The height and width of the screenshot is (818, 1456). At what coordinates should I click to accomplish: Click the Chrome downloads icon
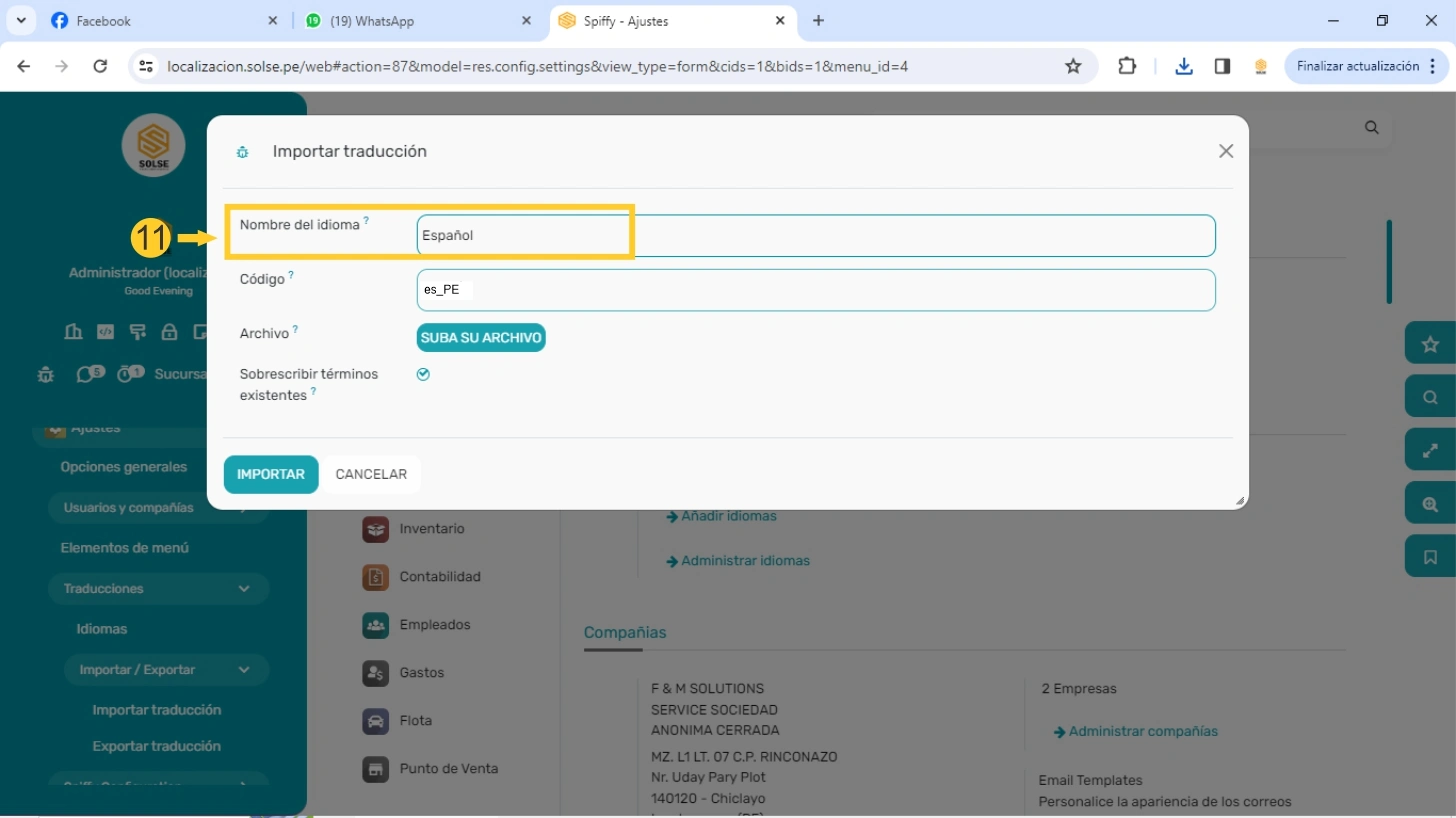pyautogui.click(x=1184, y=66)
